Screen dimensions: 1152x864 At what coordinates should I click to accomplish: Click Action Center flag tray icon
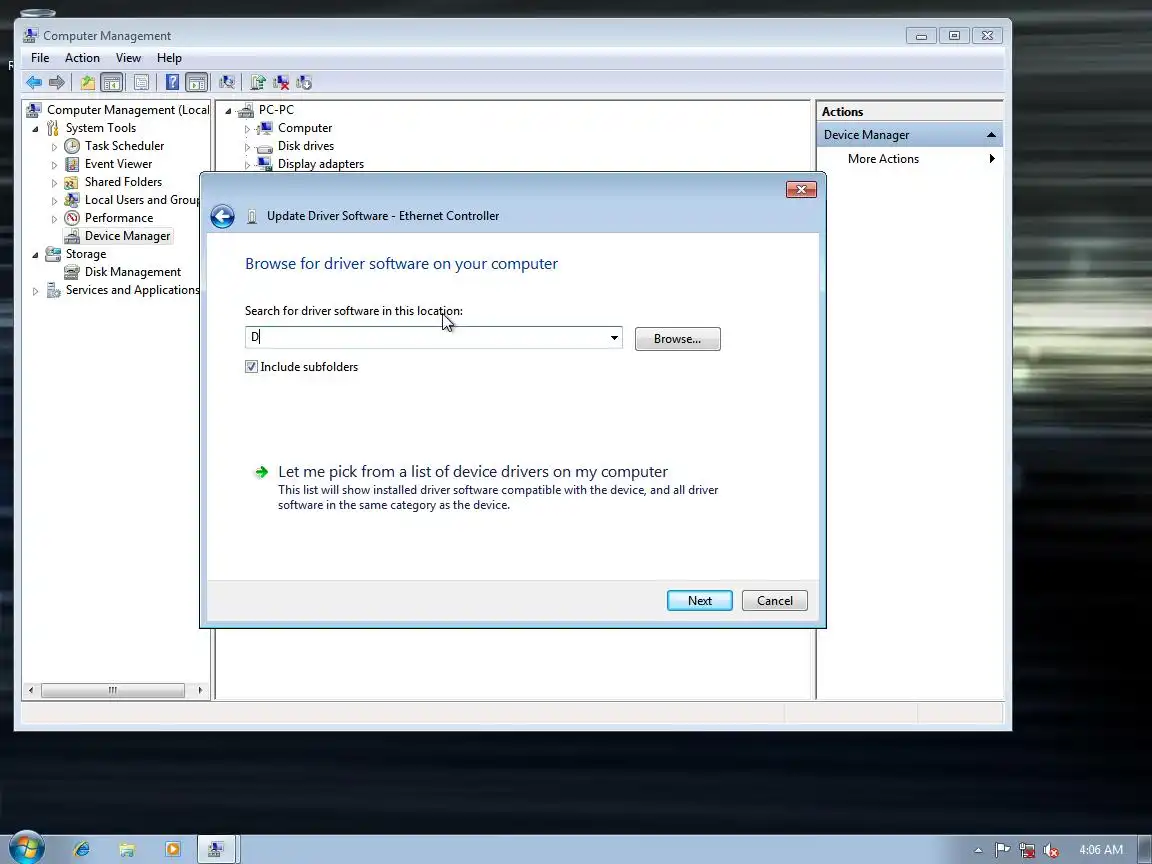point(1002,850)
